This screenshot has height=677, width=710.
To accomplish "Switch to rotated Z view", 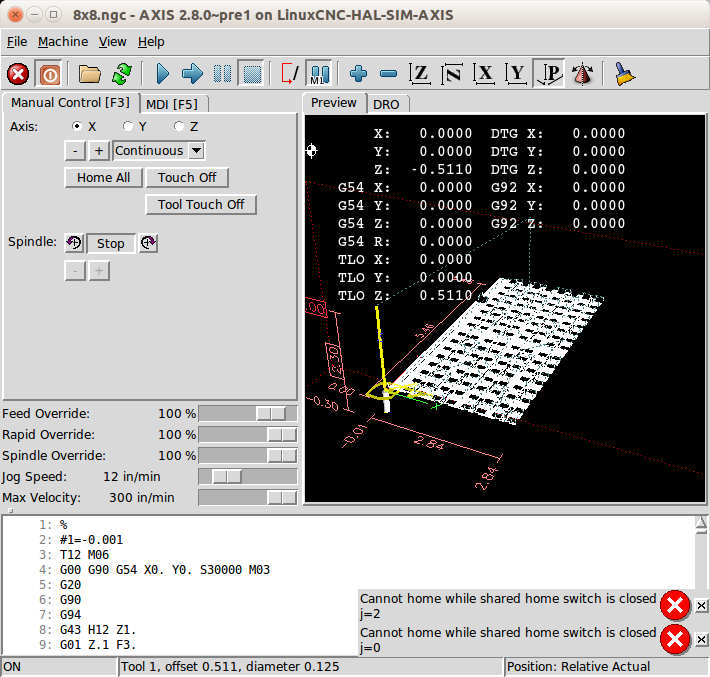I will pos(452,74).
